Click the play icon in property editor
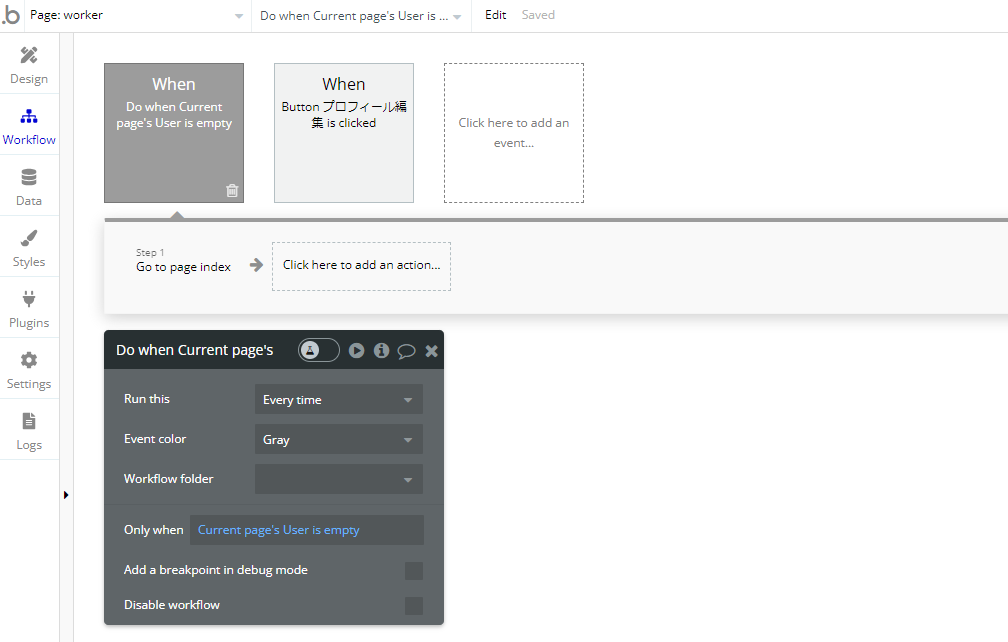 point(356,350)
